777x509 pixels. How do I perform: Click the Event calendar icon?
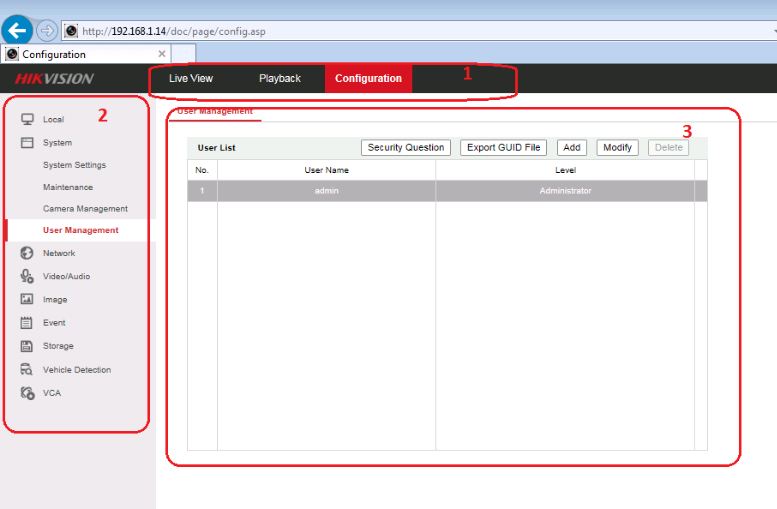coord(27,323)
